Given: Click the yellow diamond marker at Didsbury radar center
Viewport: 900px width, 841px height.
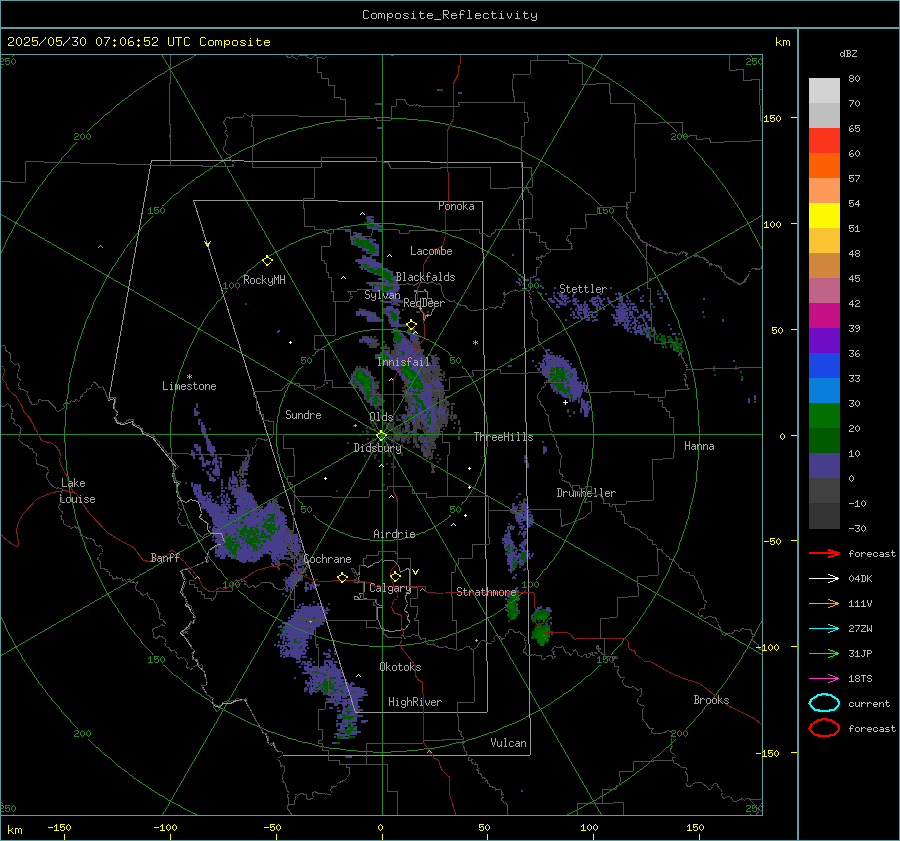Looking at the screenshot, I should tap(381, 436).
